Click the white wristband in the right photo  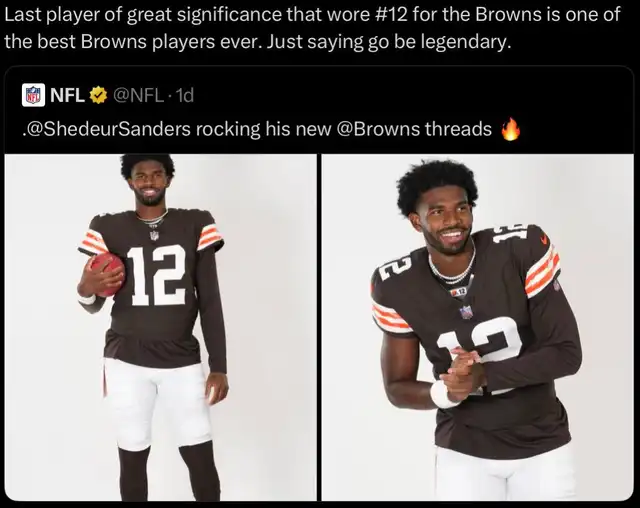442,394
